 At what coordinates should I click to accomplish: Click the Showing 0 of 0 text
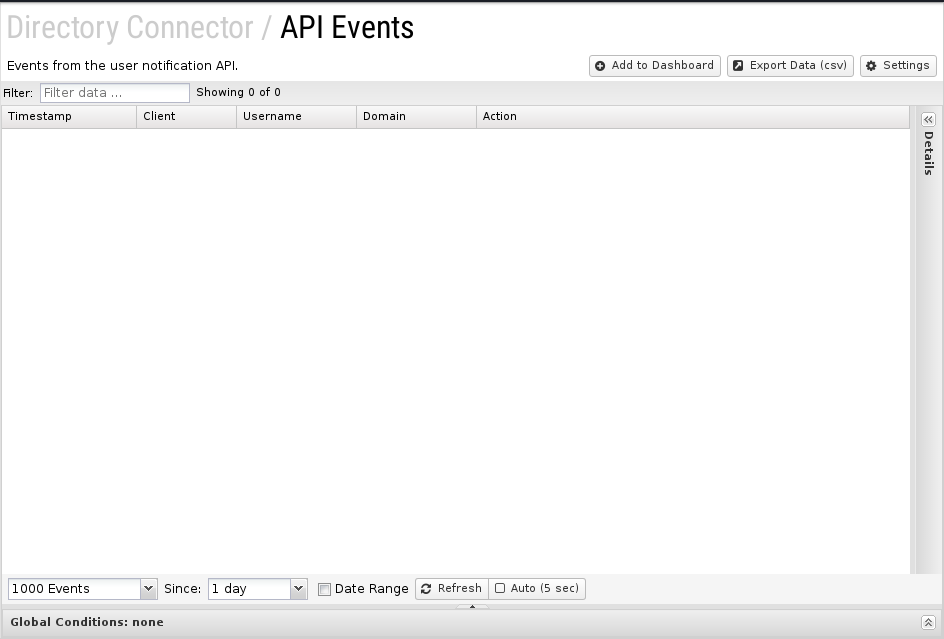[238, 92]
